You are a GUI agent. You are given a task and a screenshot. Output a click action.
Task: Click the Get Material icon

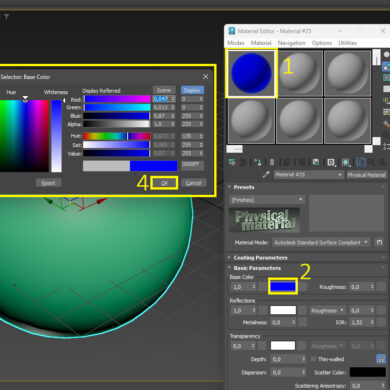232,162
